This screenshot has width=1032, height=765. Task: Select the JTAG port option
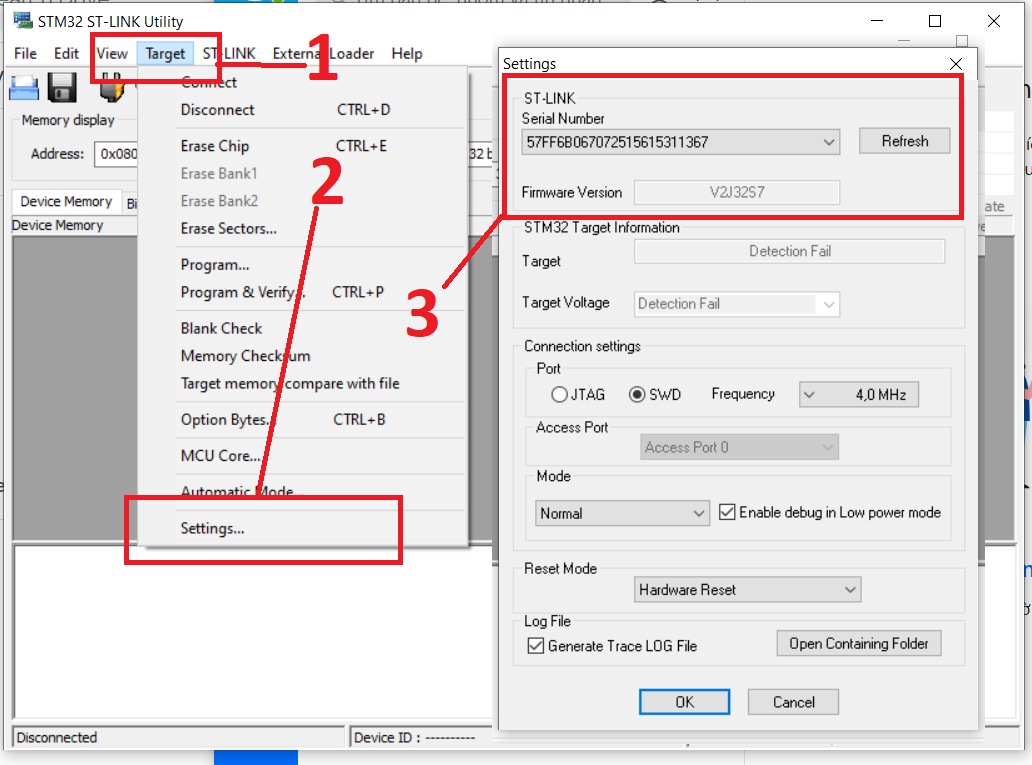(x=560, y=395)
